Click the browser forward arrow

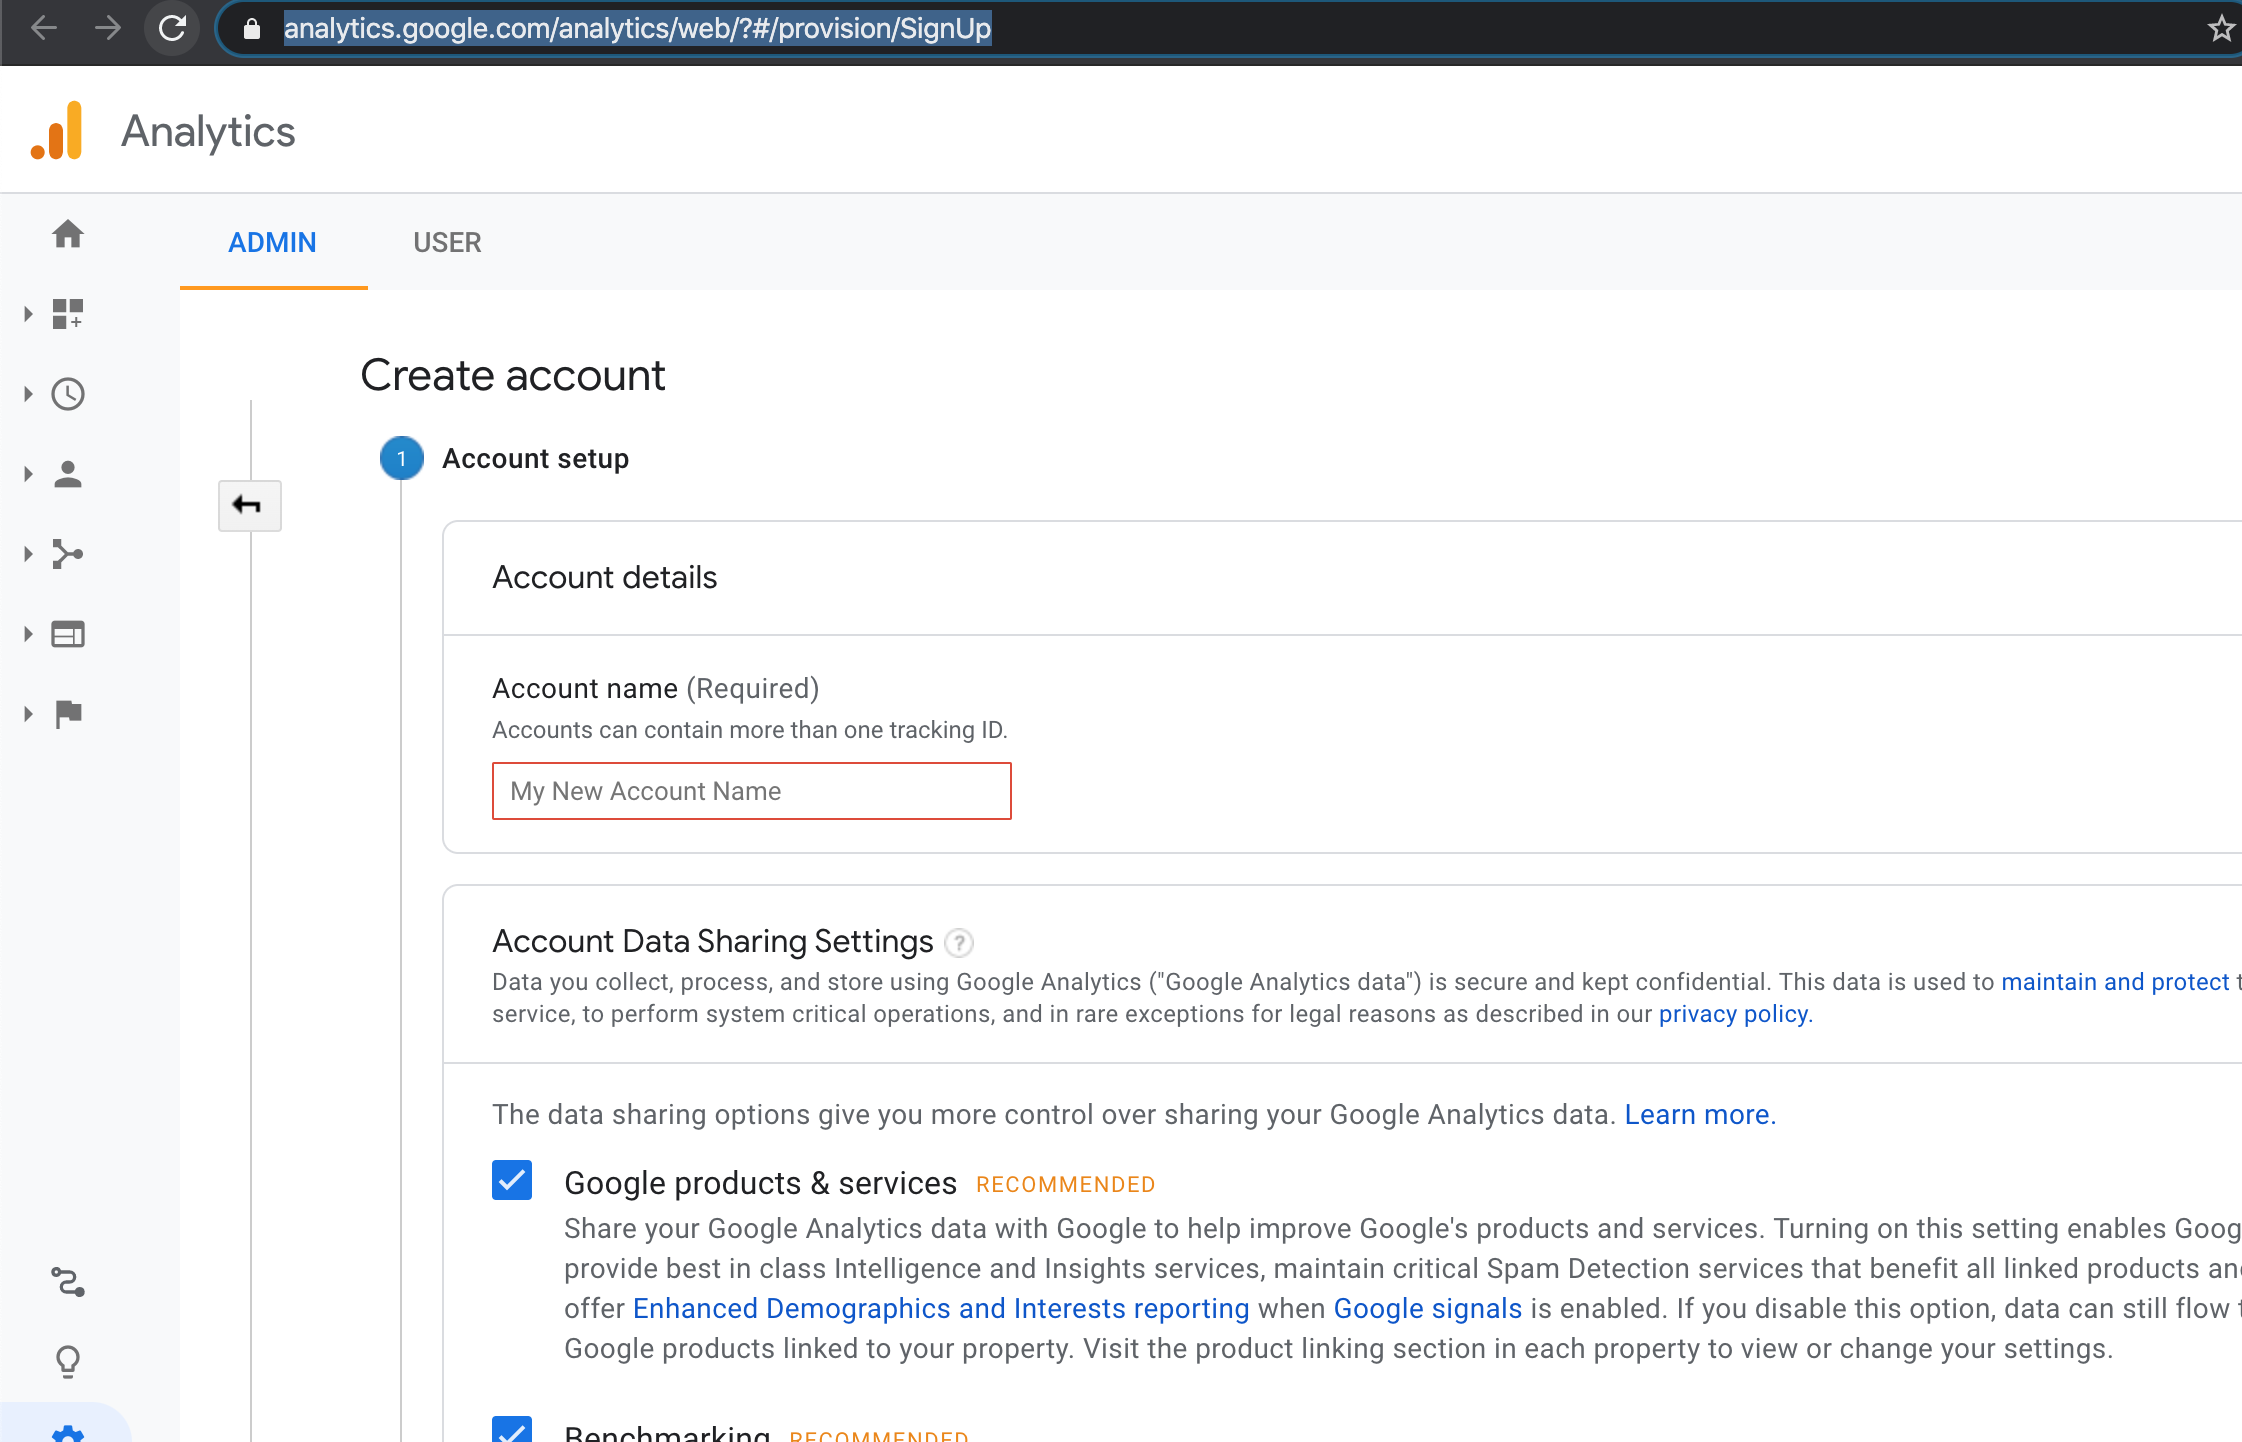coord(108,28)
